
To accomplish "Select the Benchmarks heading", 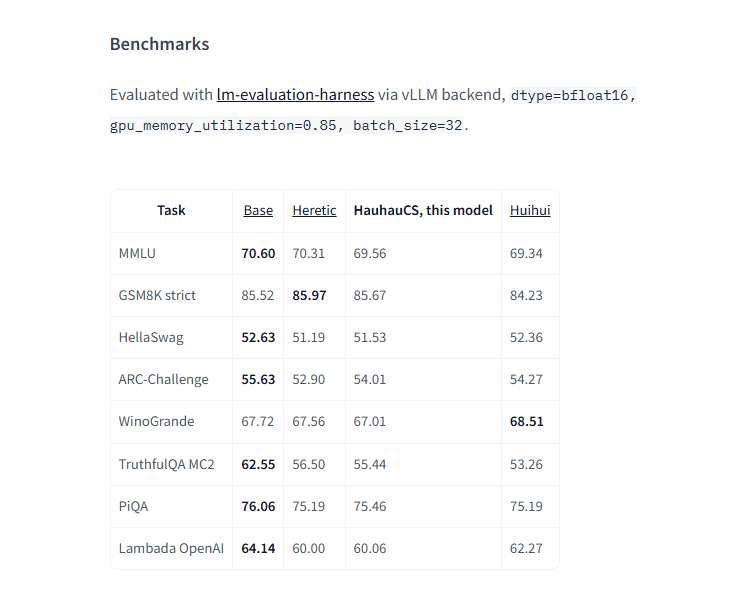I will [x=160, y=44].
